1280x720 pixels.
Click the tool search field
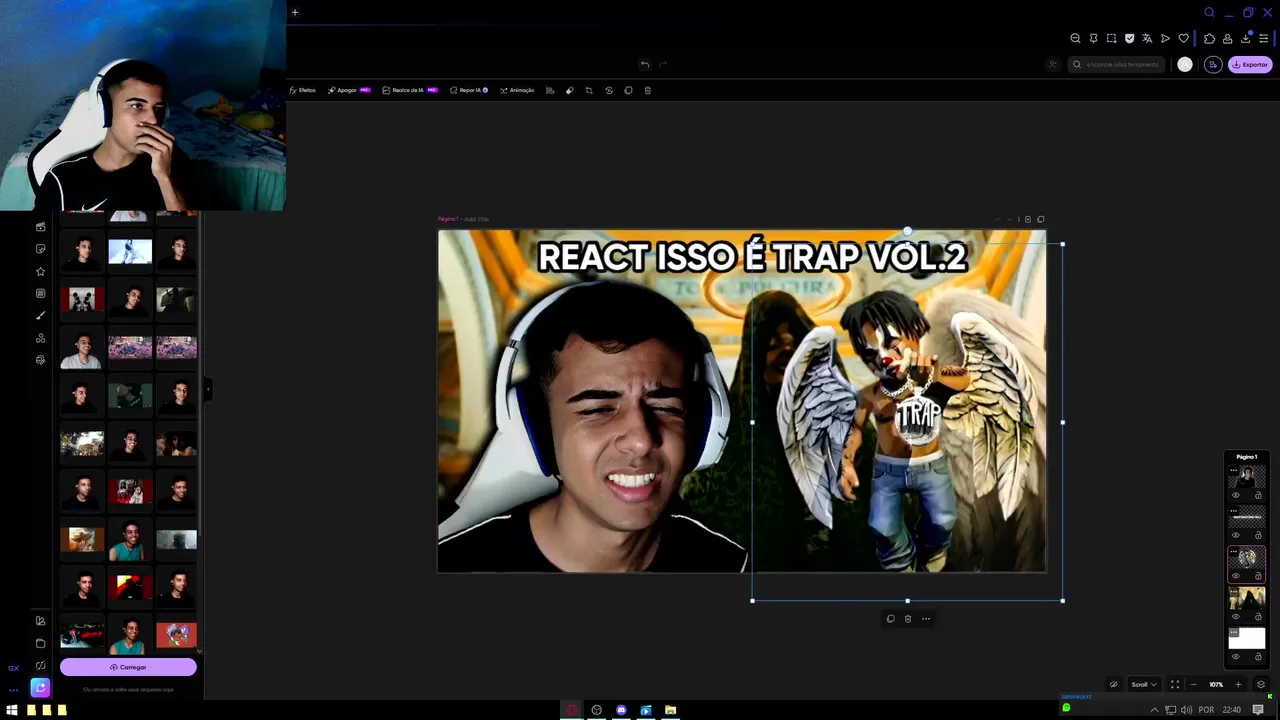tap(1117, 64)
